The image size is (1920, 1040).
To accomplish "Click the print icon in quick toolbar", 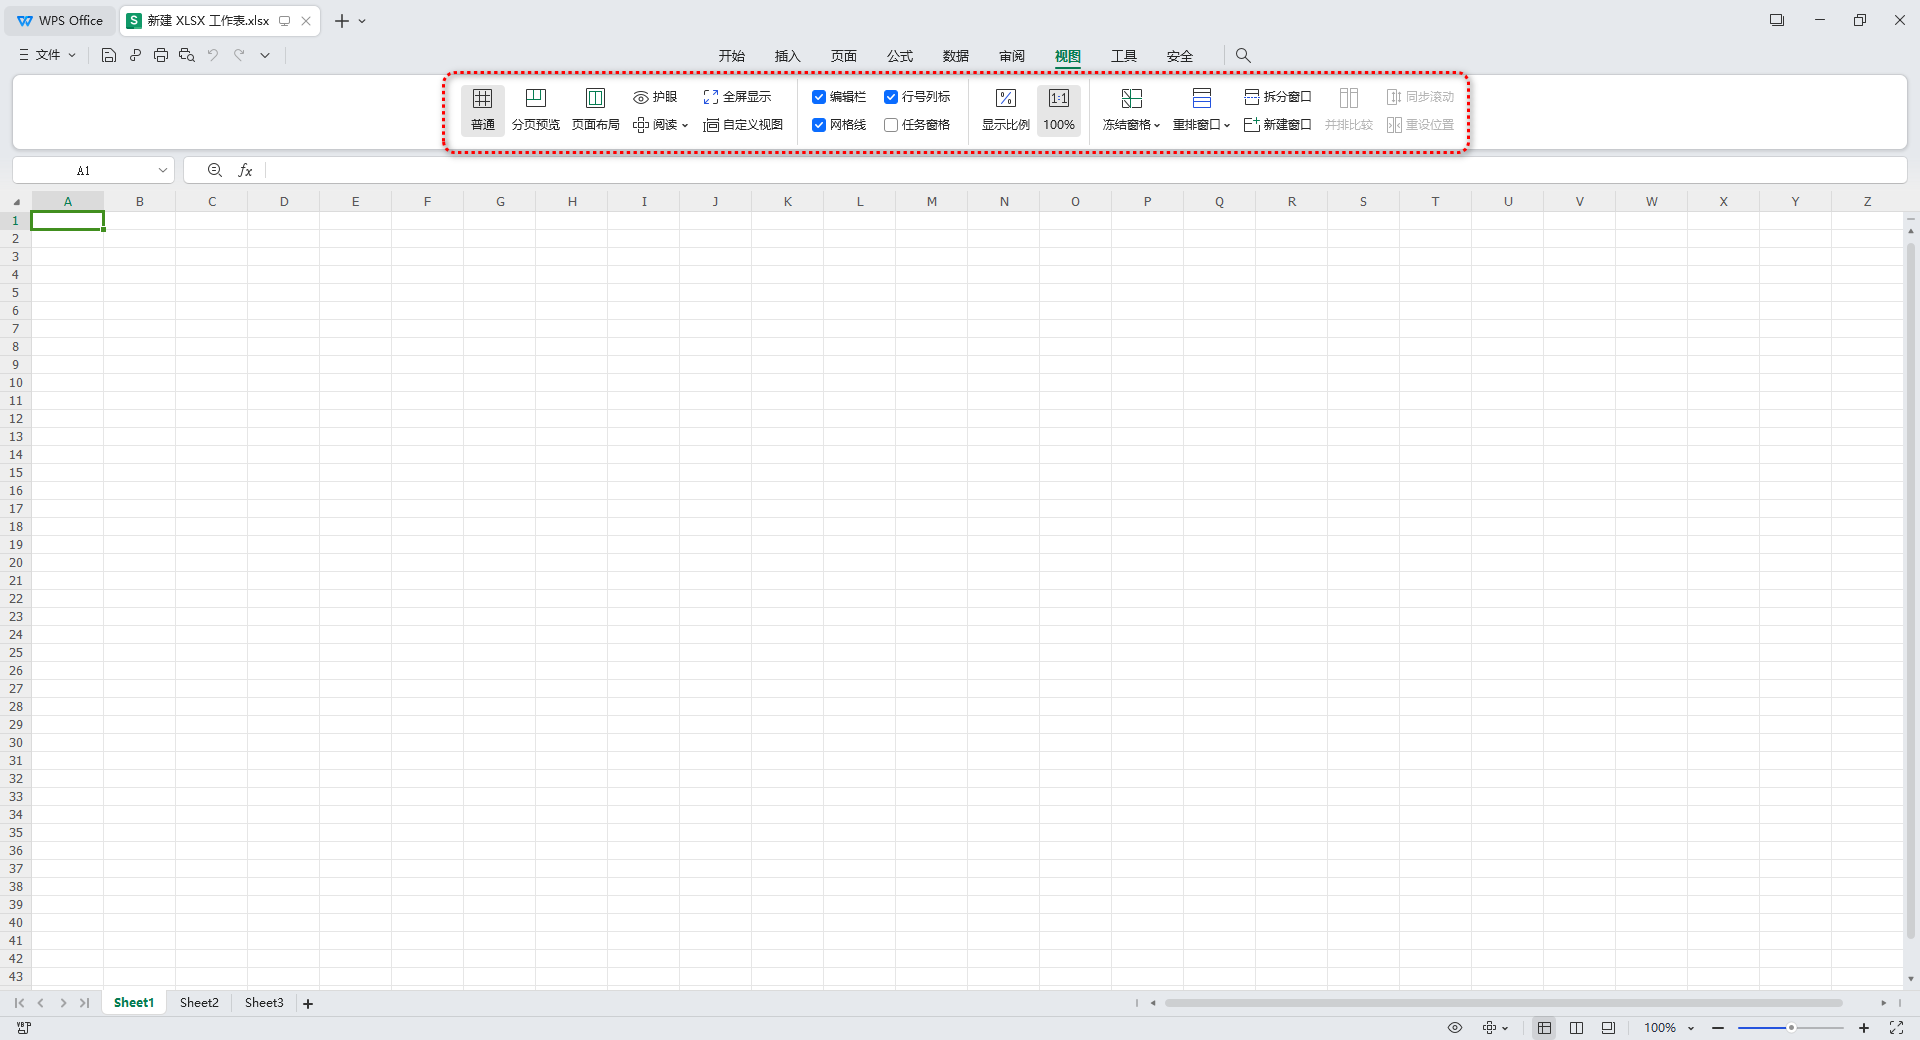I will pyautogui.click(x=161, y=55).
